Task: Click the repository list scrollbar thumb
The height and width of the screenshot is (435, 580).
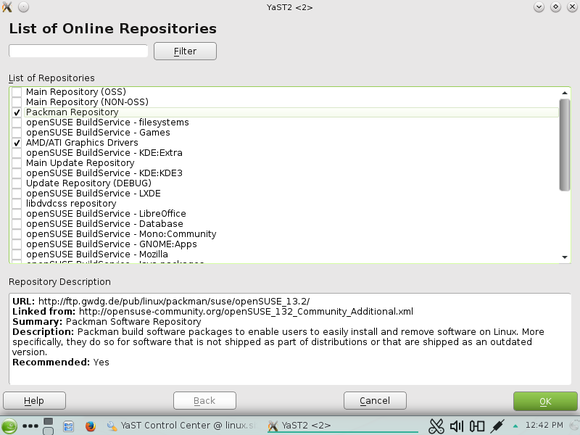Action: point(564,145)
